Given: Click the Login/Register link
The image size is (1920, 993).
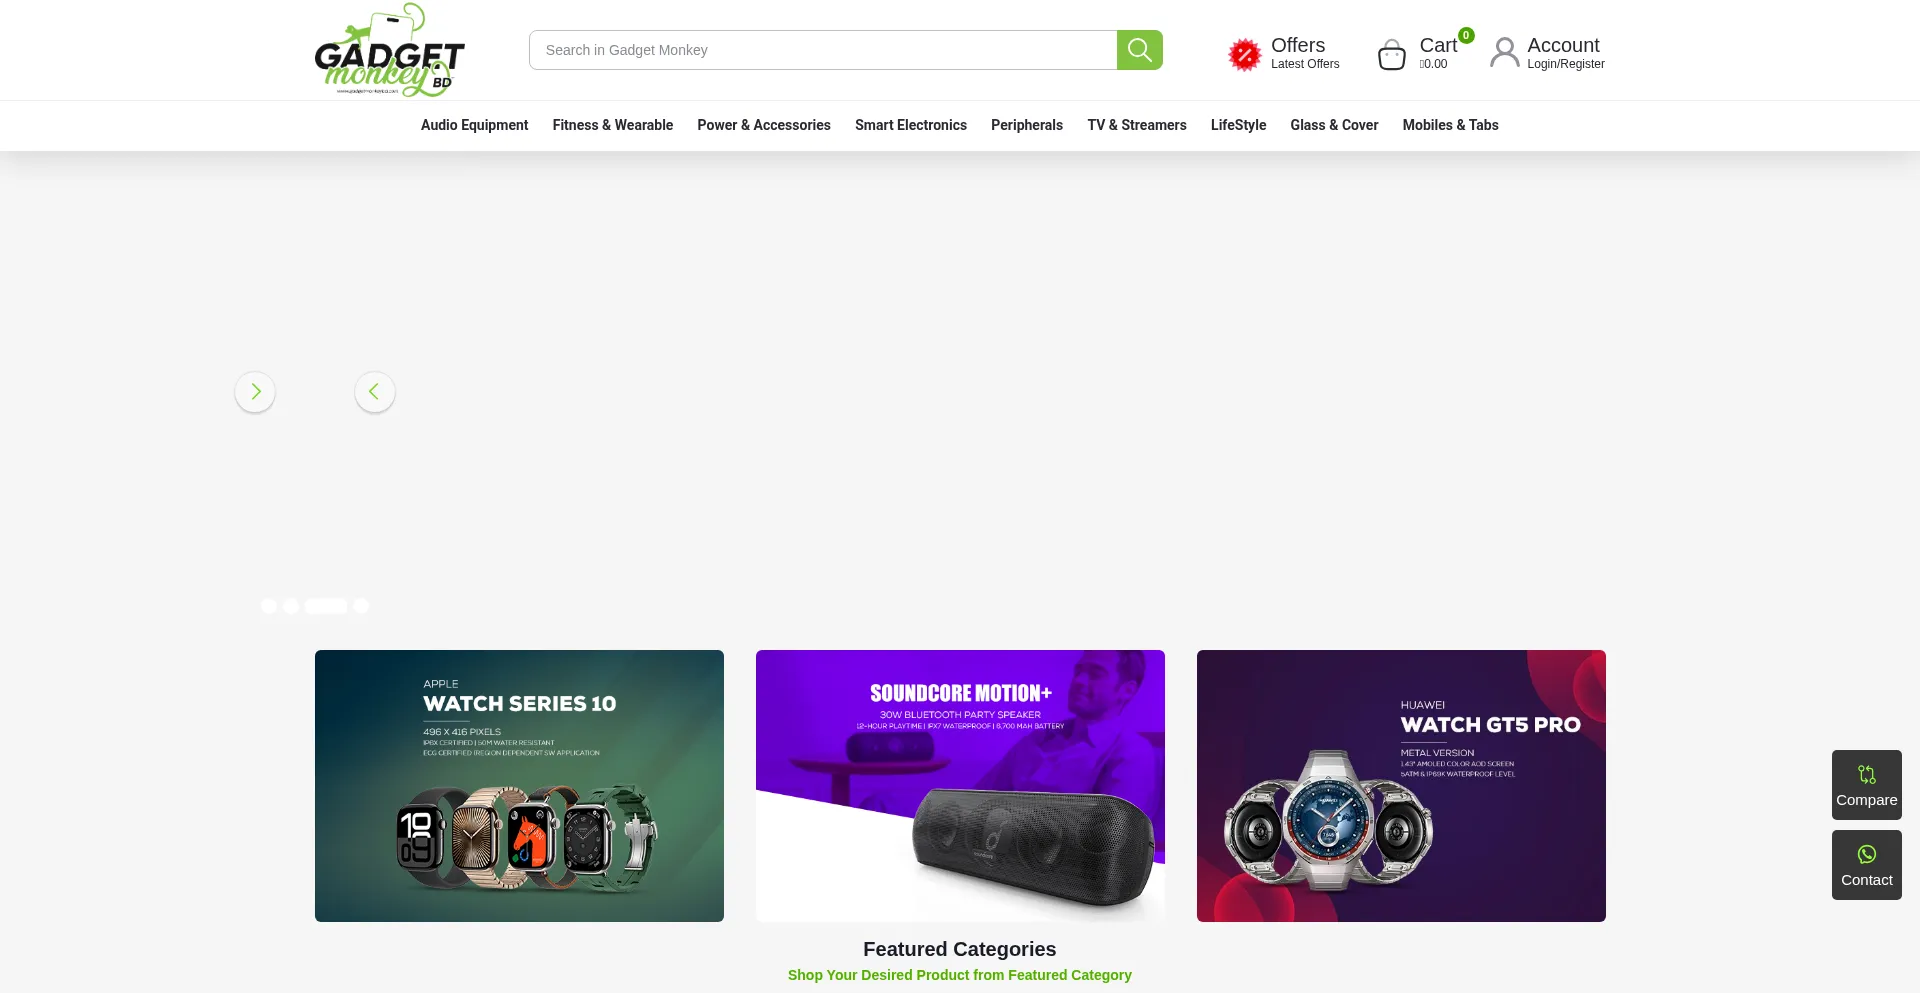Looking at the screenshot, I should pyautogui.click(x=1565, y=64).
